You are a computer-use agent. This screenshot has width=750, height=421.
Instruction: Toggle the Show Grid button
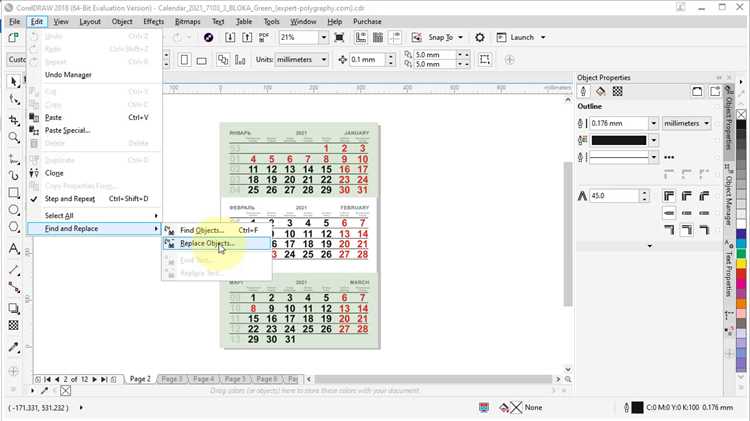[x=378, y=37]
